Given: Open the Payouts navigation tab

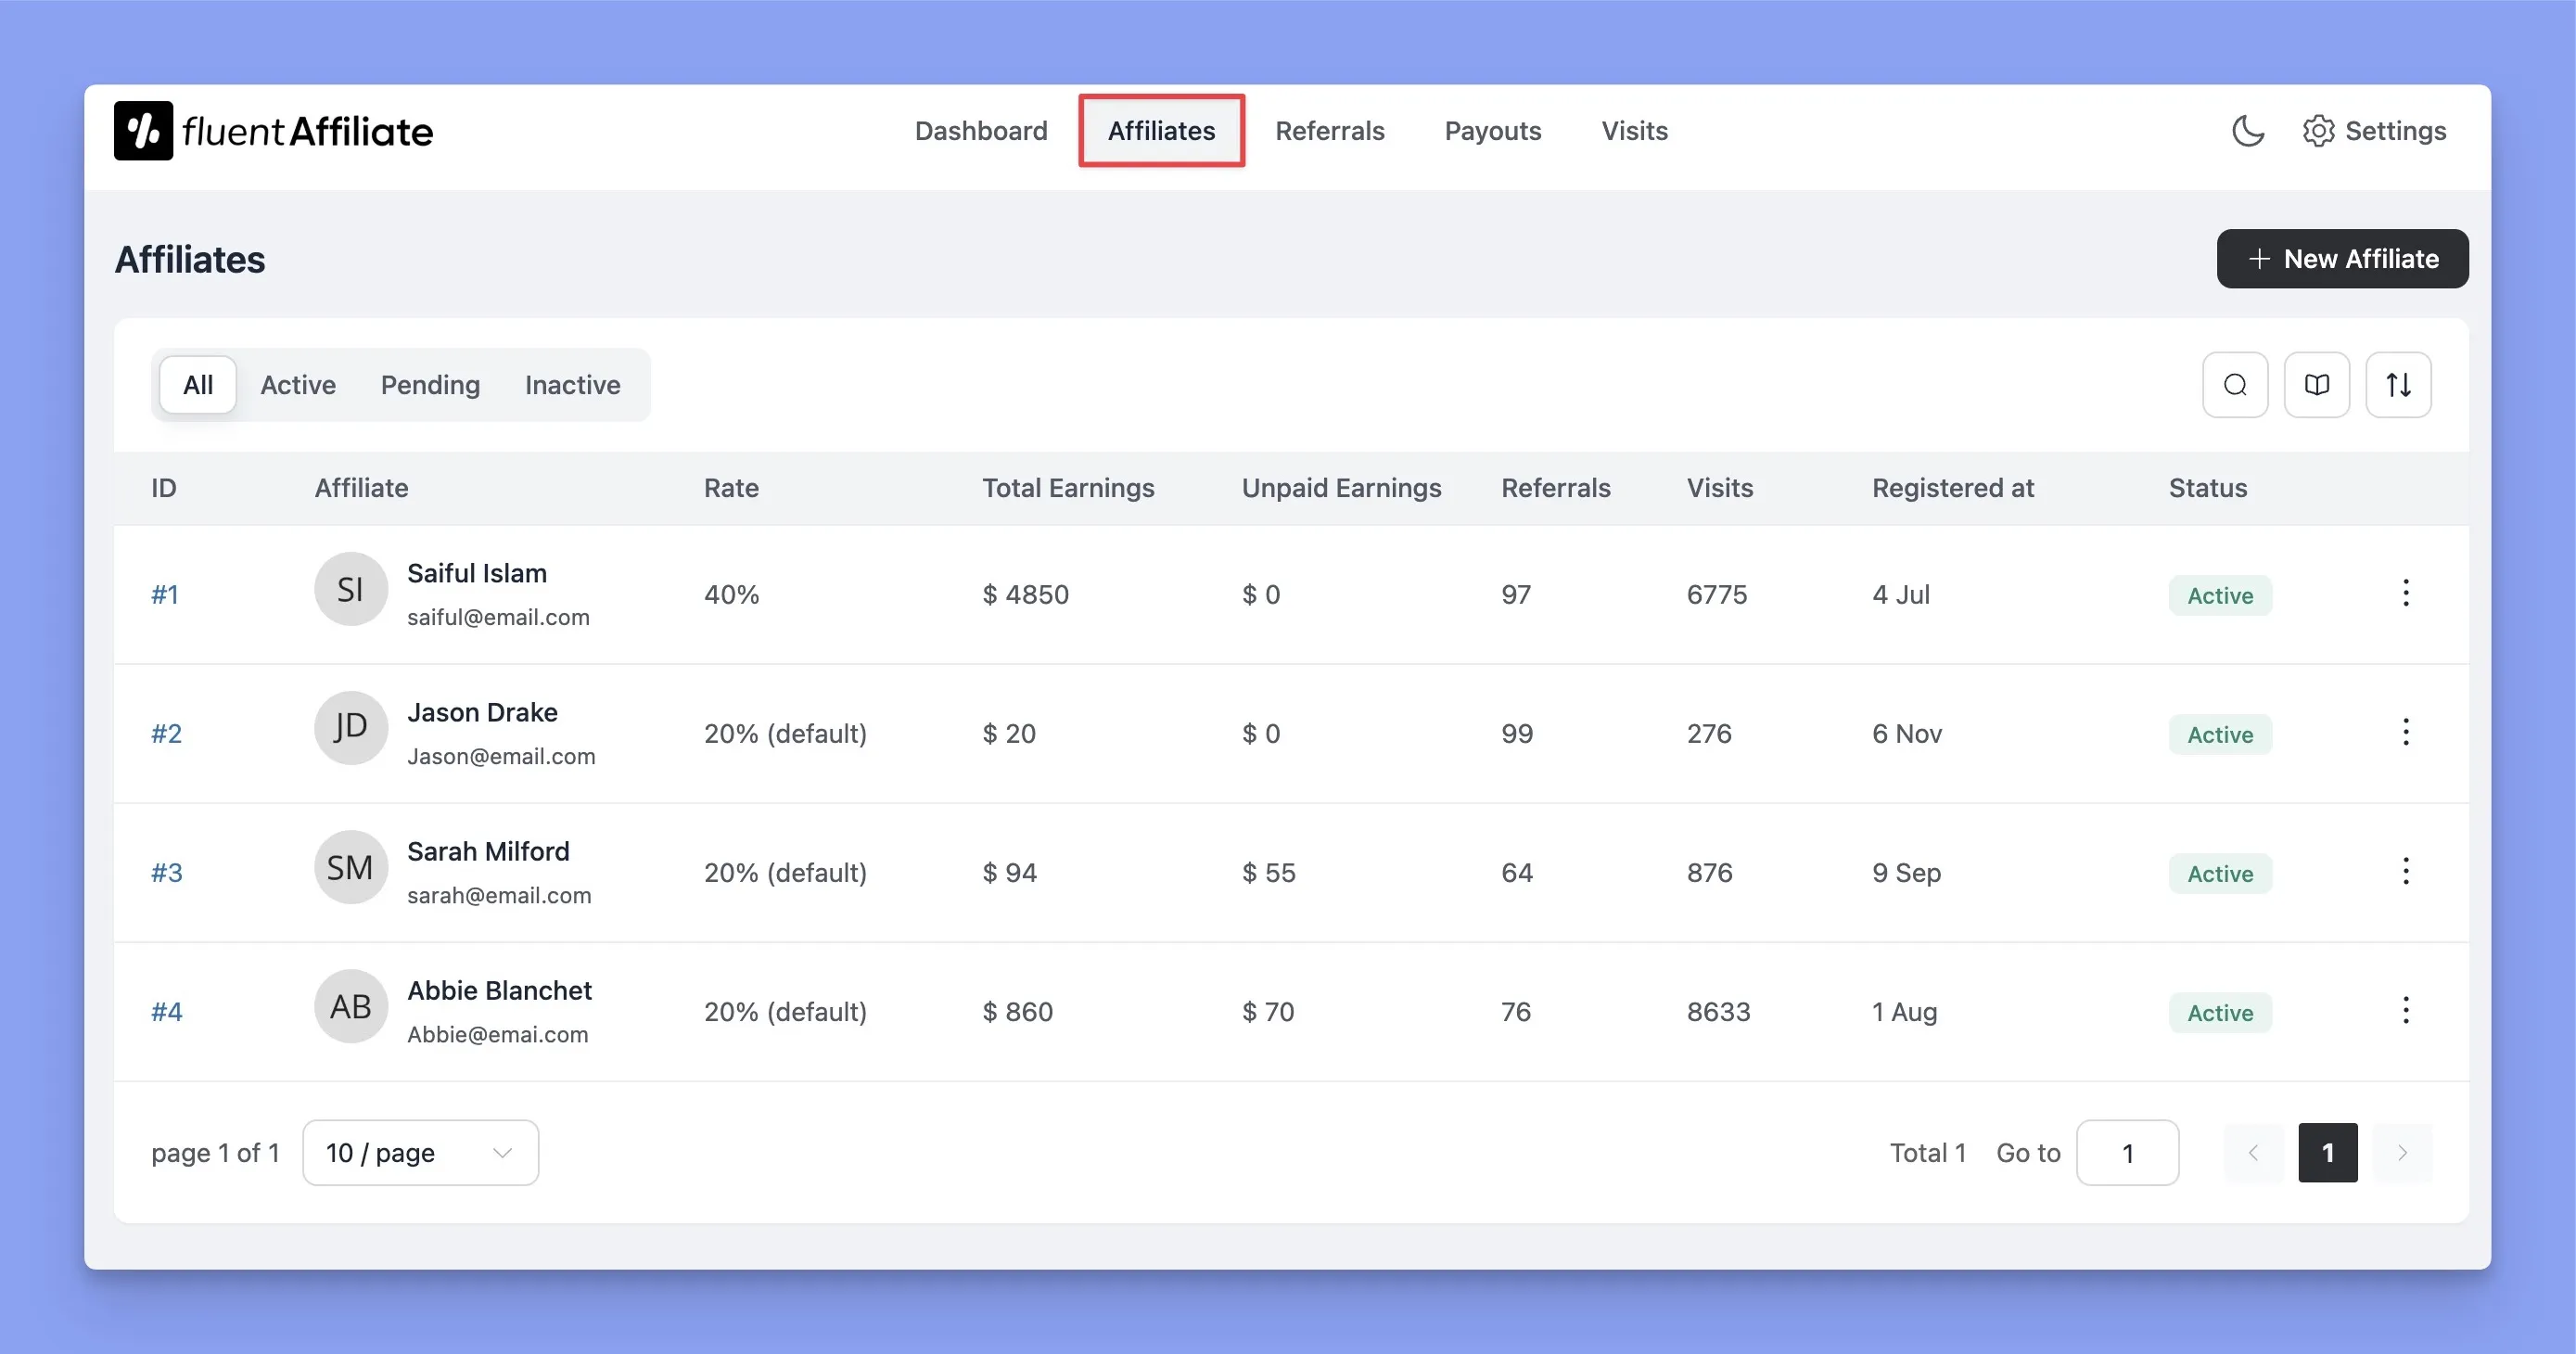Looking at the screenshot, I should coord(1492,131).
